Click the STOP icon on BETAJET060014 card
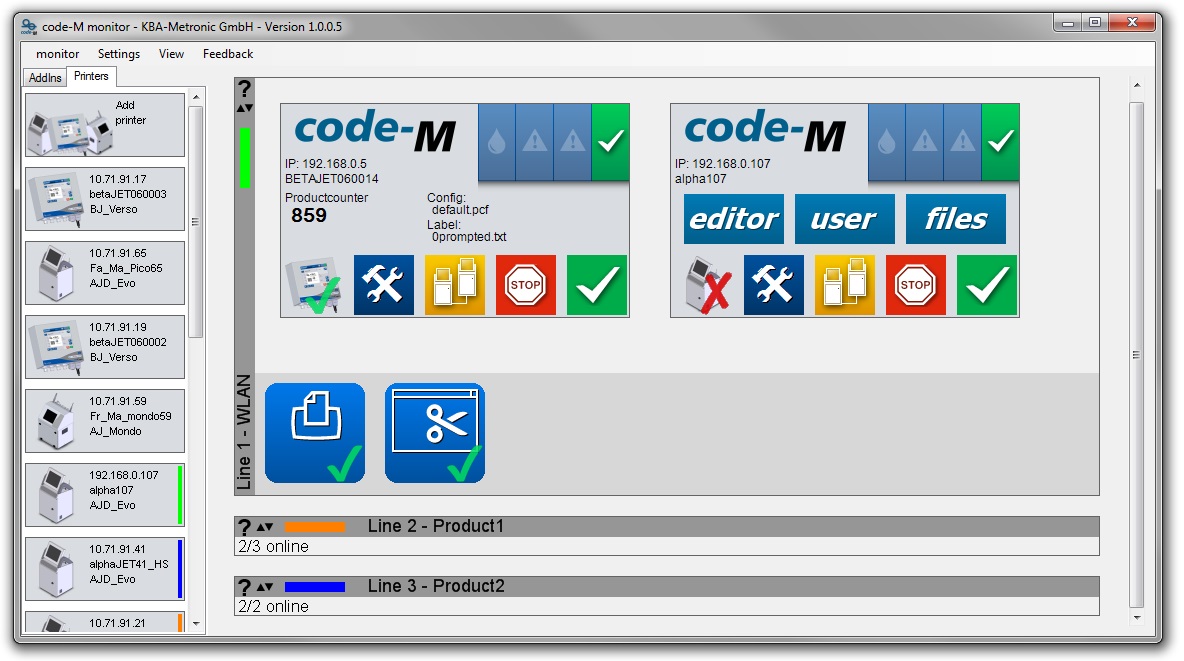Viewport: 1184px width, 661px height. click(x=526, y=285)
